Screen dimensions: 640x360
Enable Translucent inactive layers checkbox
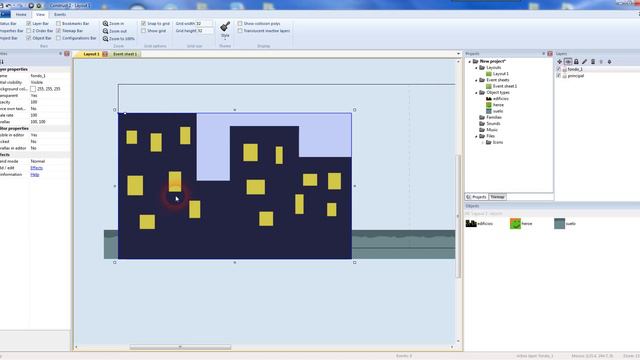240,31
